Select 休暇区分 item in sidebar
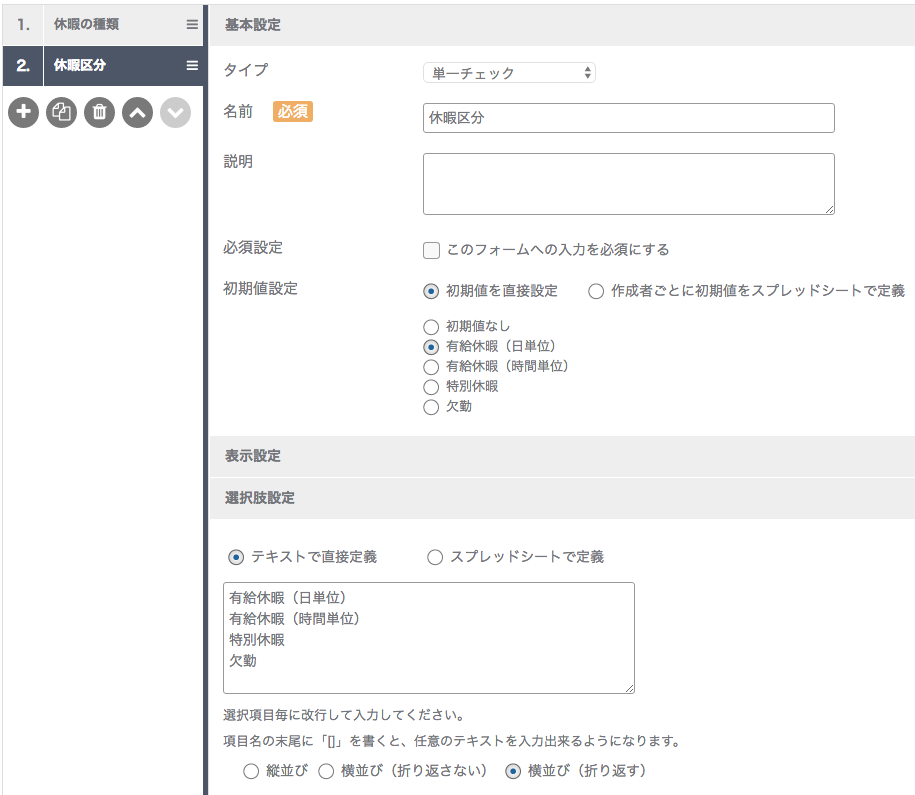Image resolution: width=915 pixels, height=795 pixels. click(103, 65)
